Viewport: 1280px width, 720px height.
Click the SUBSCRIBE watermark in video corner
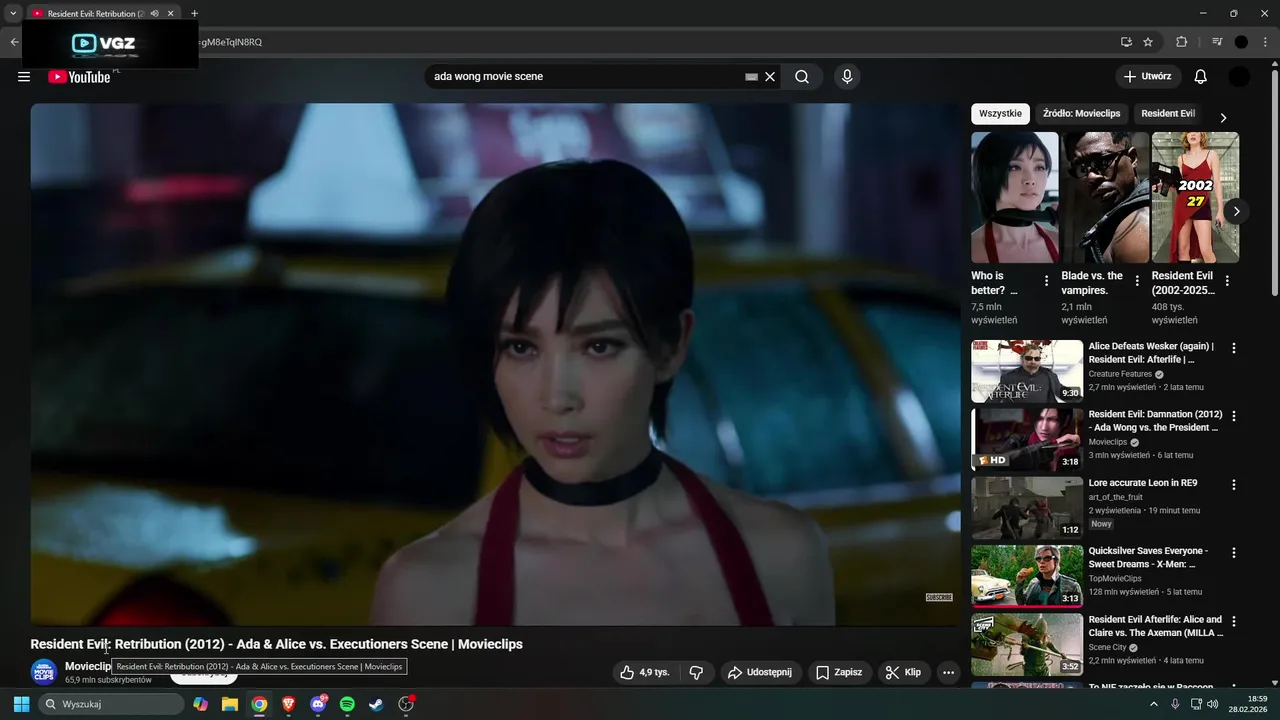click(x=939, y=597)
